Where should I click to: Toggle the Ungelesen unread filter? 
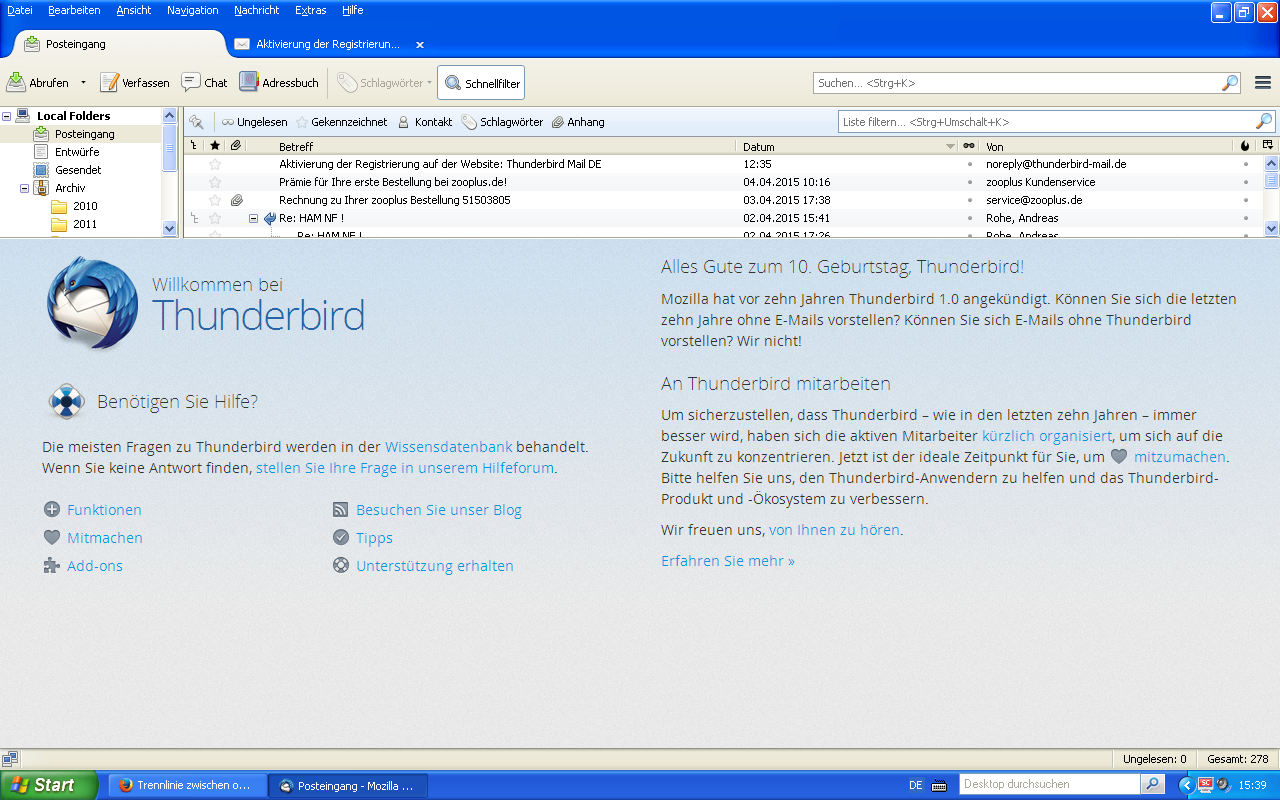255,122
